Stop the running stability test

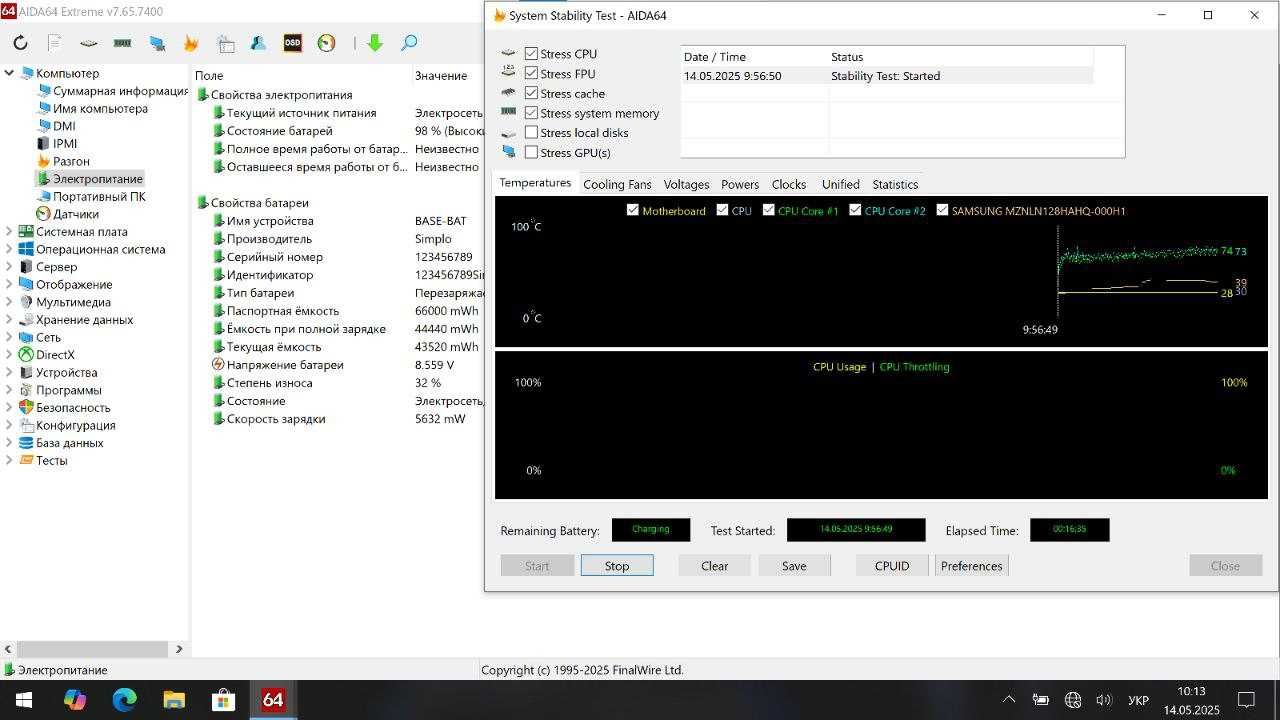[617, 565]
